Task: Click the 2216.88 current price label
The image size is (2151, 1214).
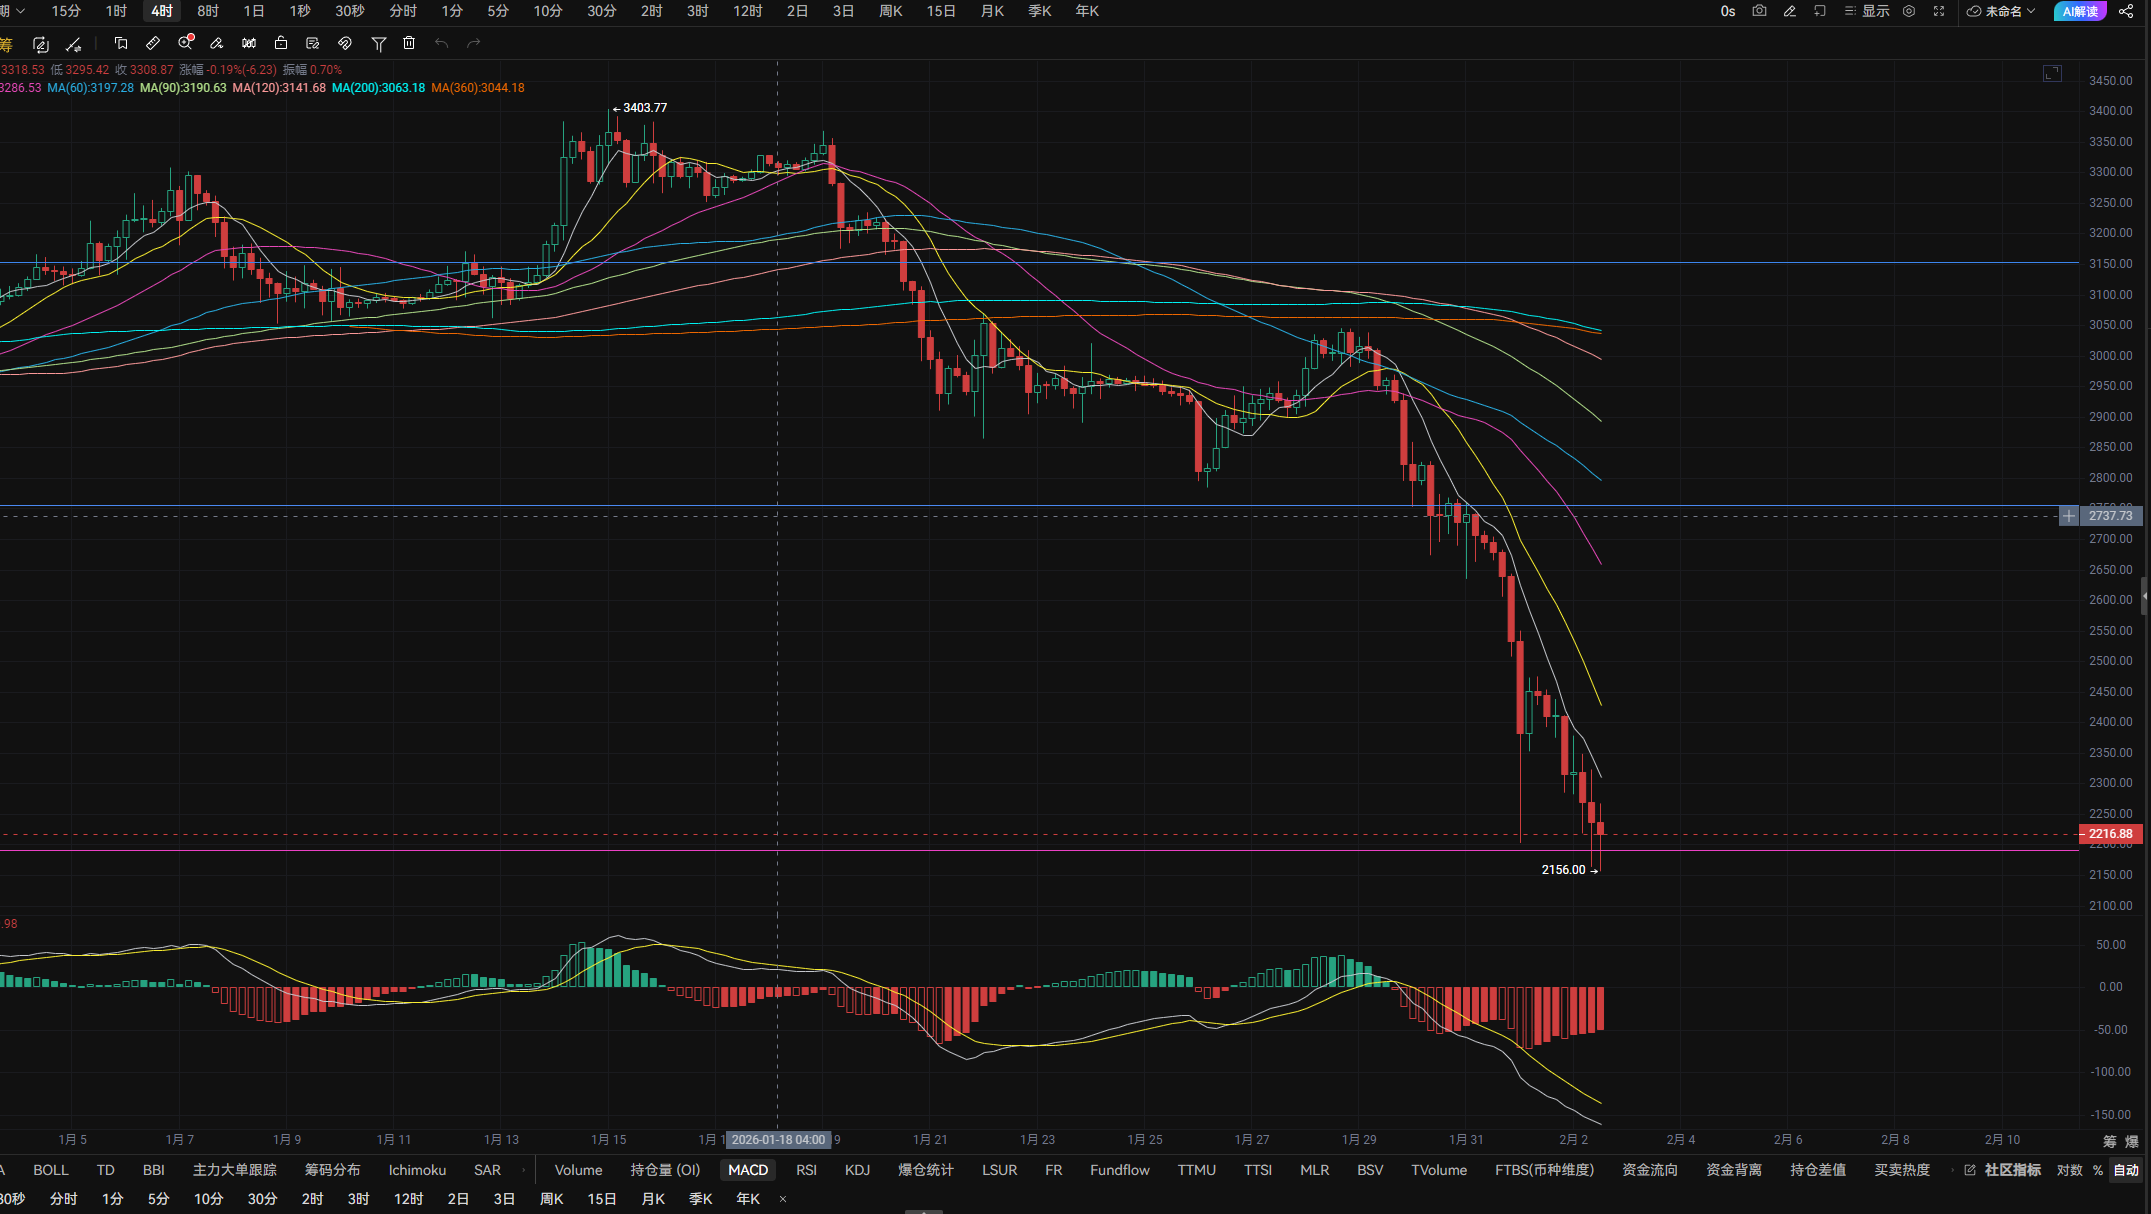Action: [2110, 834]
